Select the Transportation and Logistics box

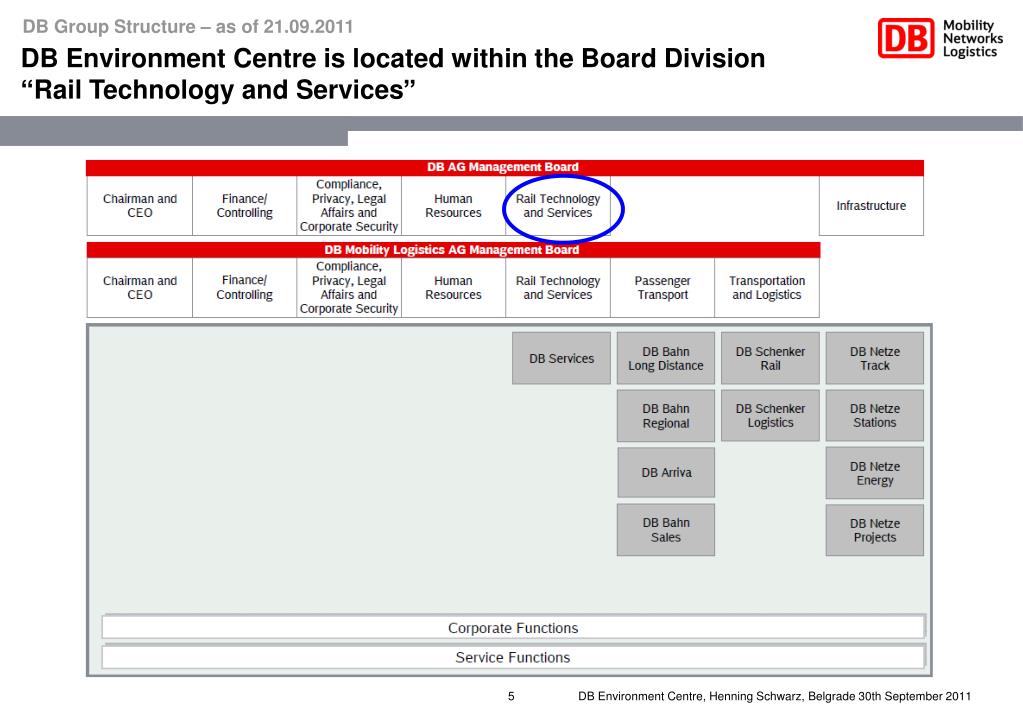pyautogui.click(x=767, y=288)
